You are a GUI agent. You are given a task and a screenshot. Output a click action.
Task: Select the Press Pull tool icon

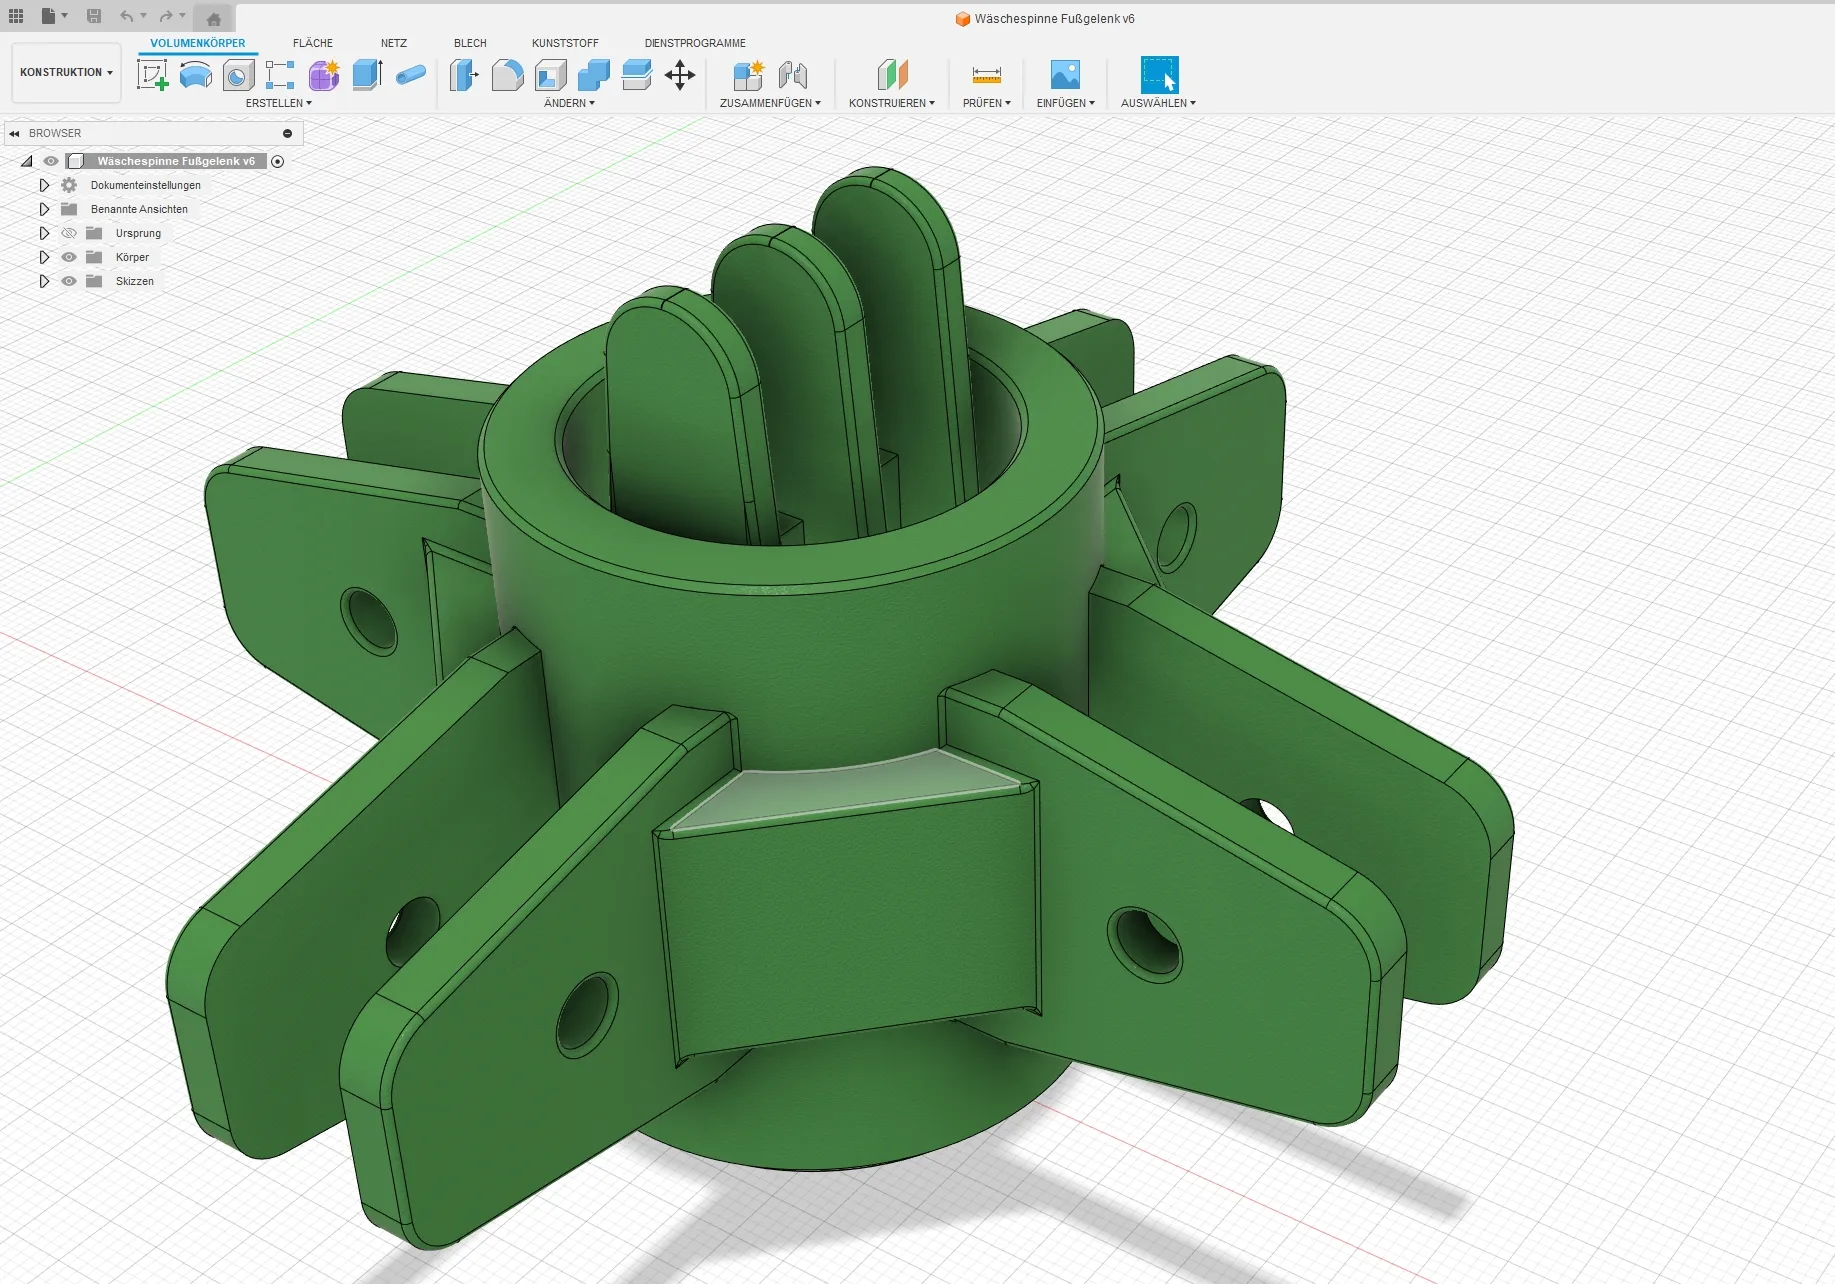tap(464, 75)
